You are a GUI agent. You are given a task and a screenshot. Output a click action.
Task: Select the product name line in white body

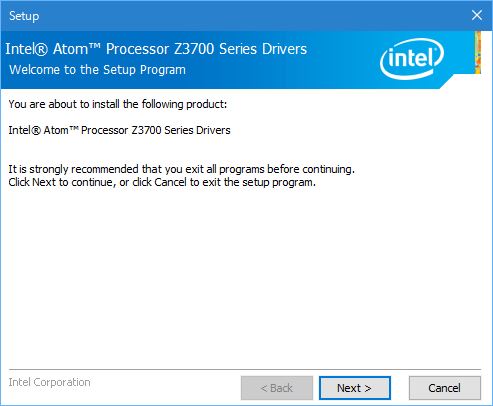[x=119, y=130]
